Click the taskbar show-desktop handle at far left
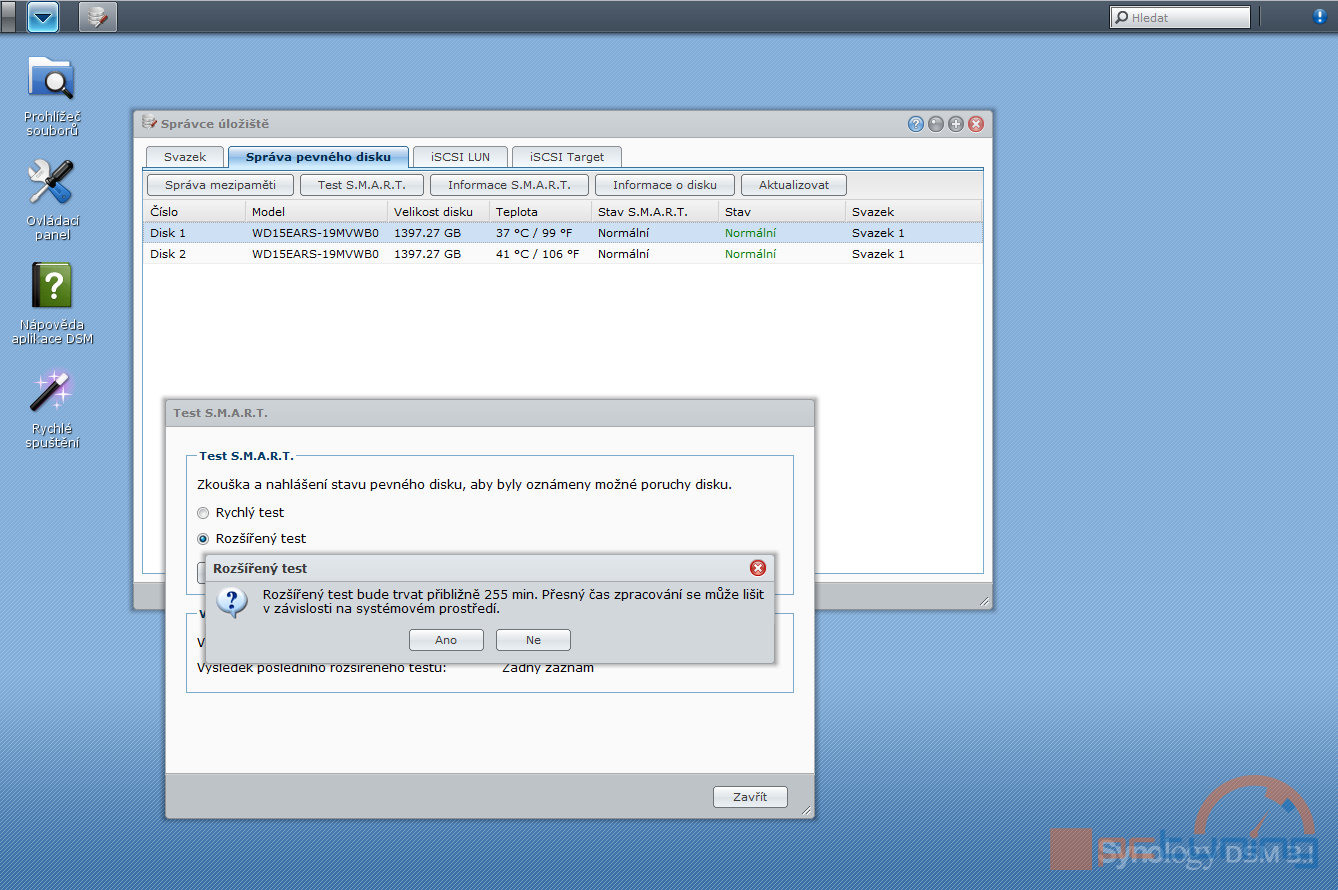The width and height of the screenshot is (1338, 890). point(8,16)
